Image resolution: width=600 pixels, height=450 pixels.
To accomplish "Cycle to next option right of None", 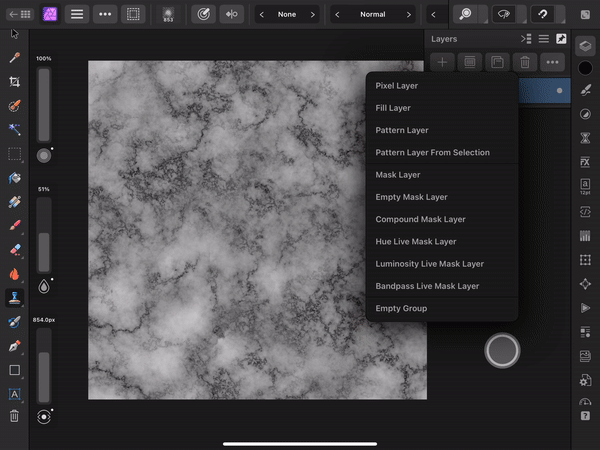I will click(x=313, y=15).
